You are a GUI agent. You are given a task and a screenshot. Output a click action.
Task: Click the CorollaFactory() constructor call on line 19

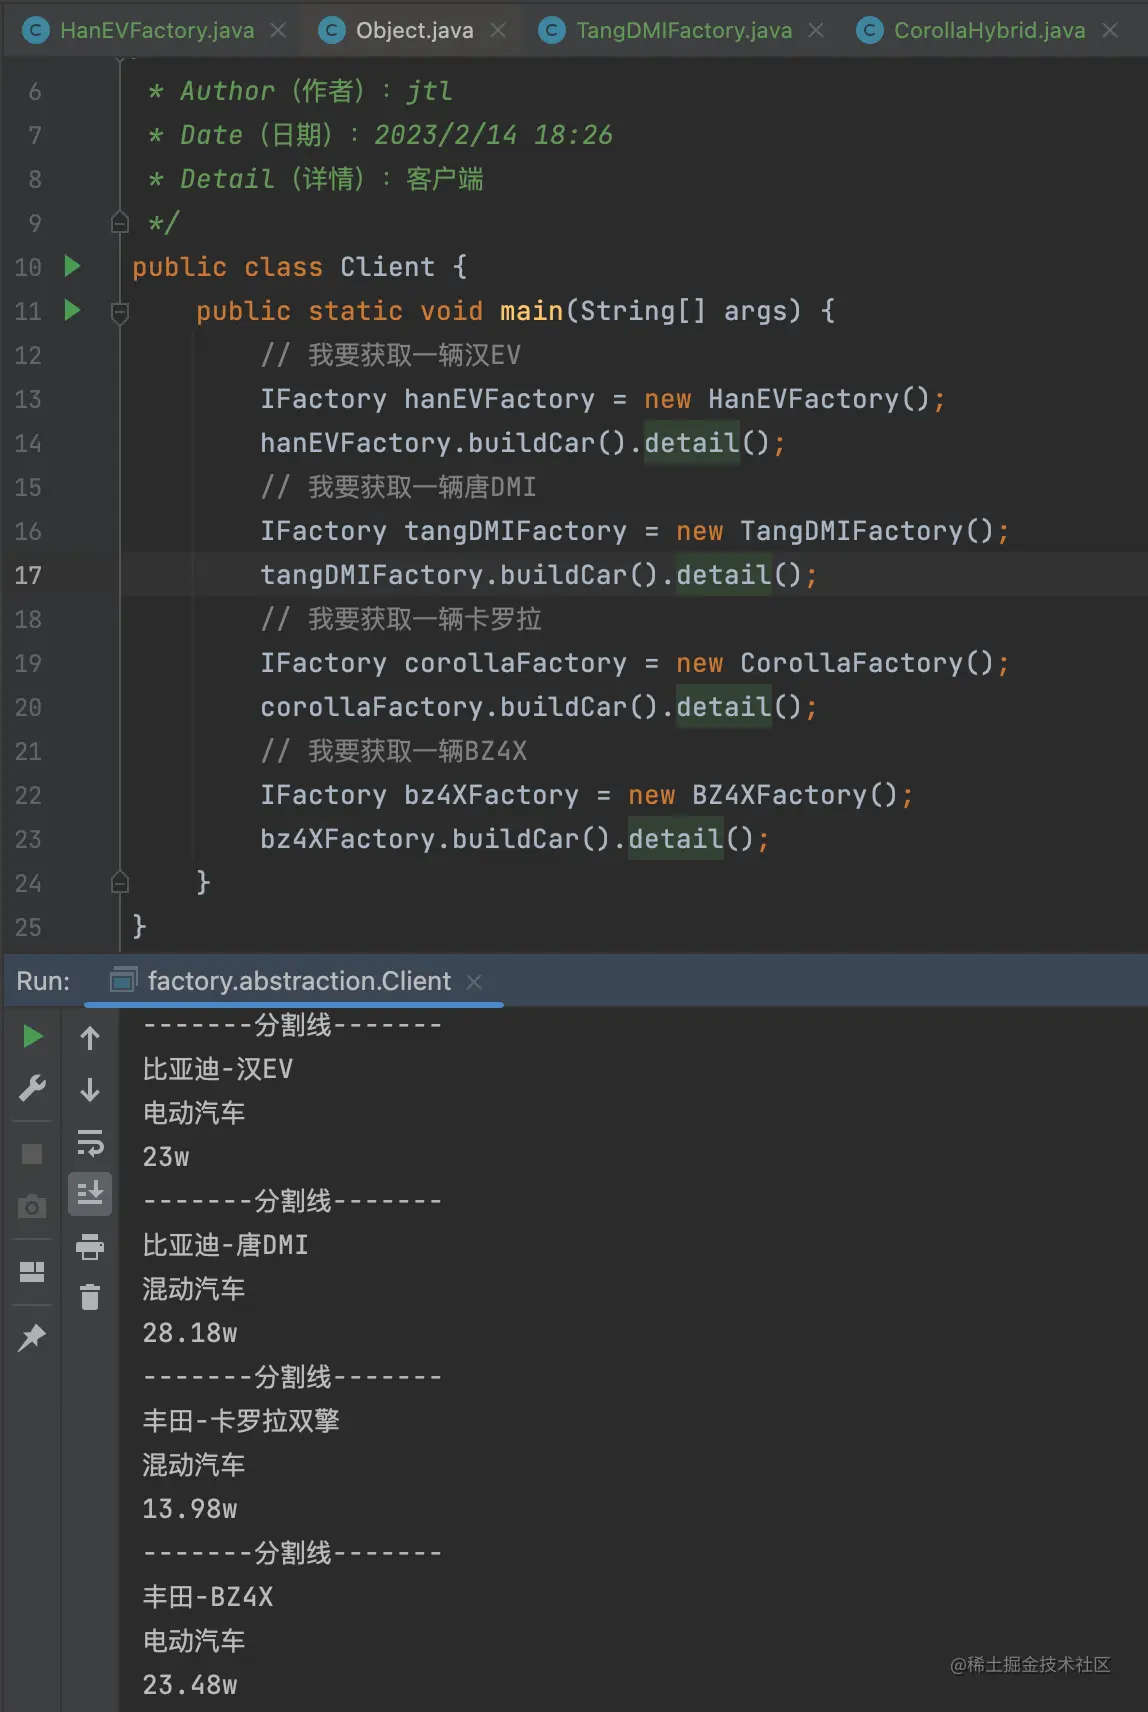click(868, 663)
